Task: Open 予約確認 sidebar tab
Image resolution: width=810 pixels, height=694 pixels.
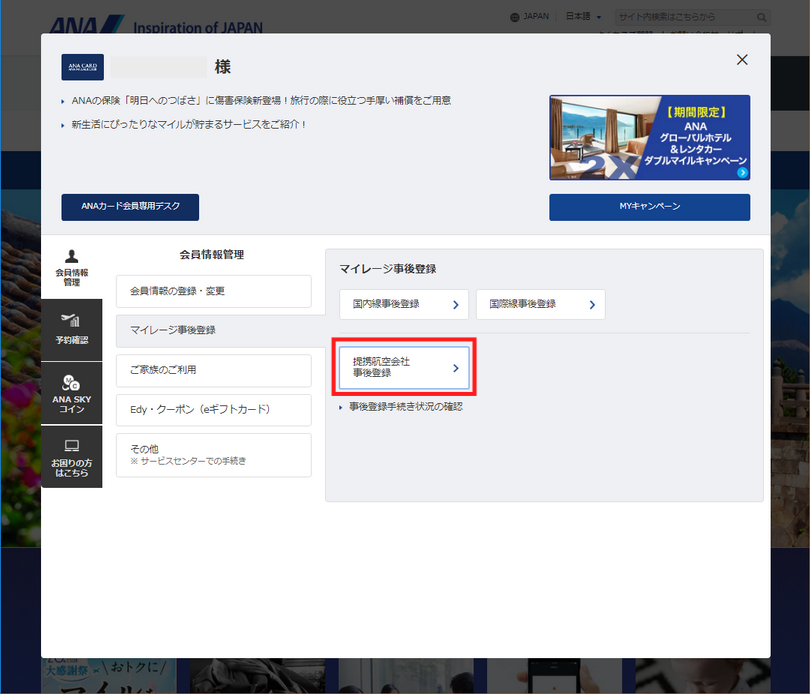Action: [72, 330]
